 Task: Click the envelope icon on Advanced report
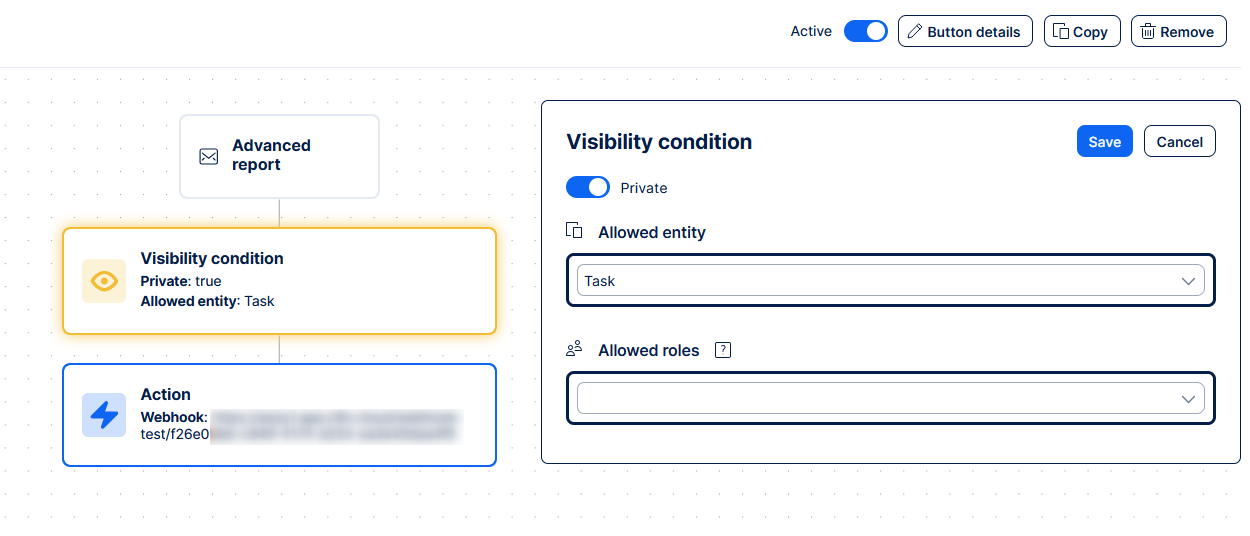point(208,156)
